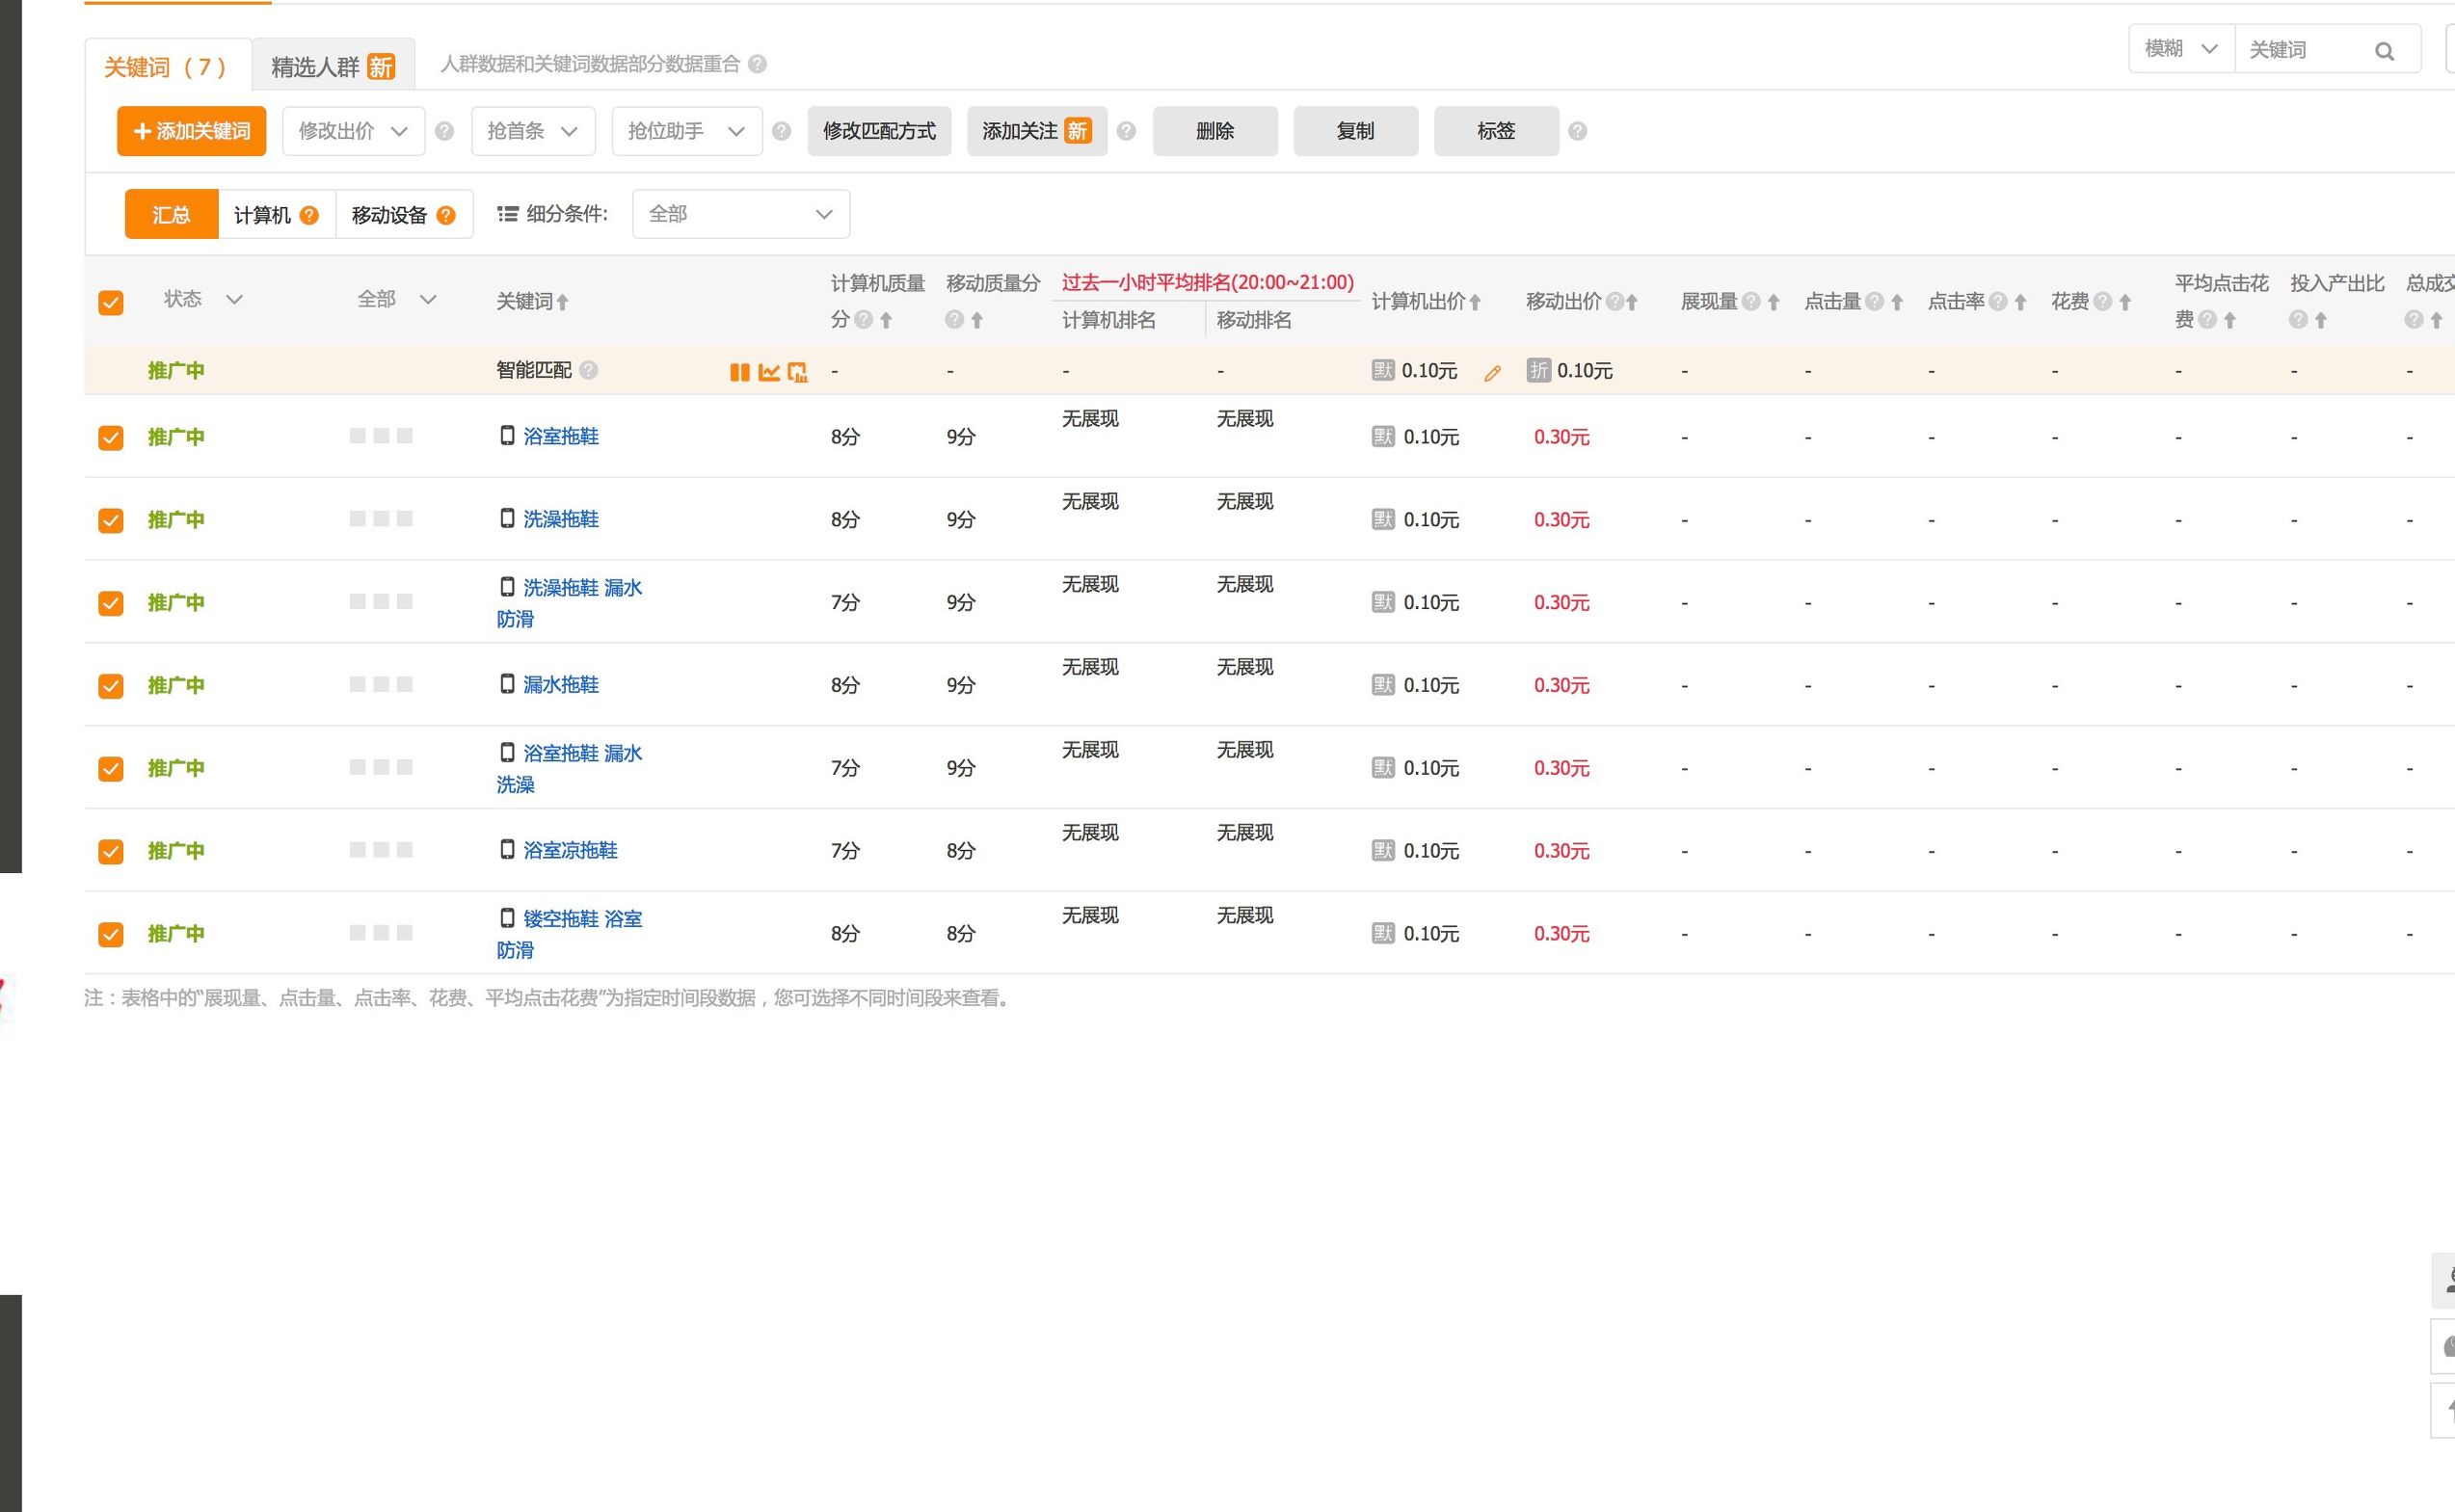Click the search magnifier in keyword search box
The width and height of the screenshot is (2455, 1512).
point(2386,49)
